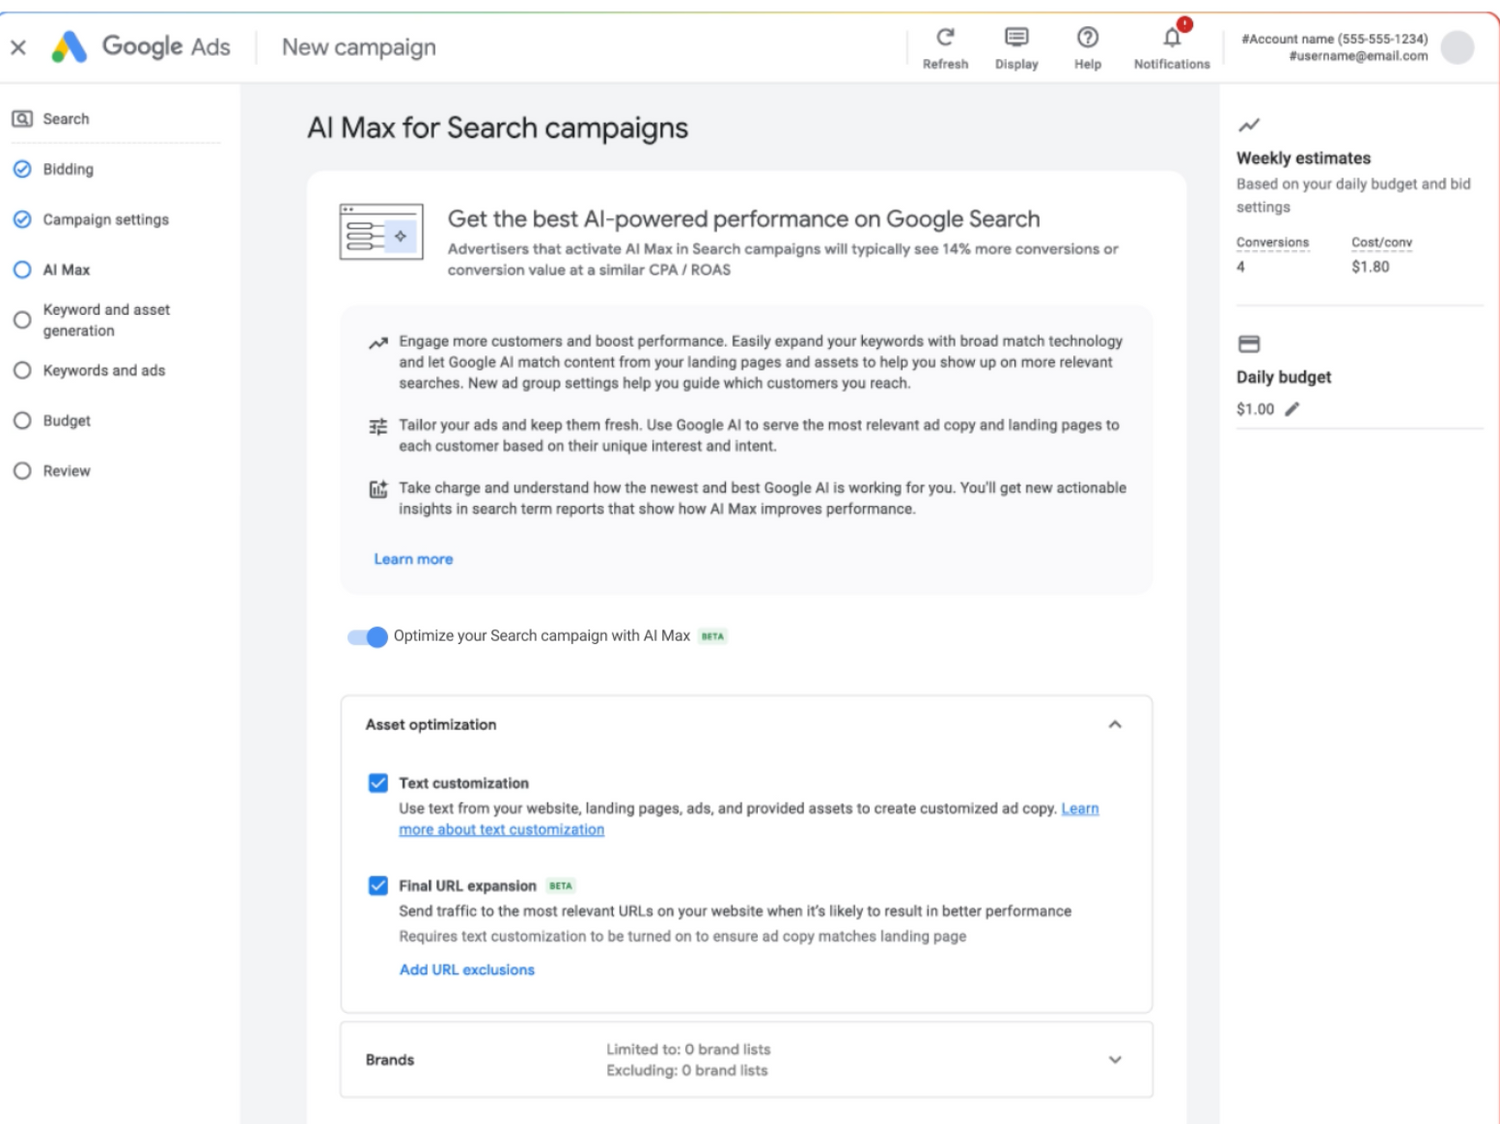The image size is (1500, 1124).
Task: Uncheck the Text customization checkbox
Action: tap(378, 783)
